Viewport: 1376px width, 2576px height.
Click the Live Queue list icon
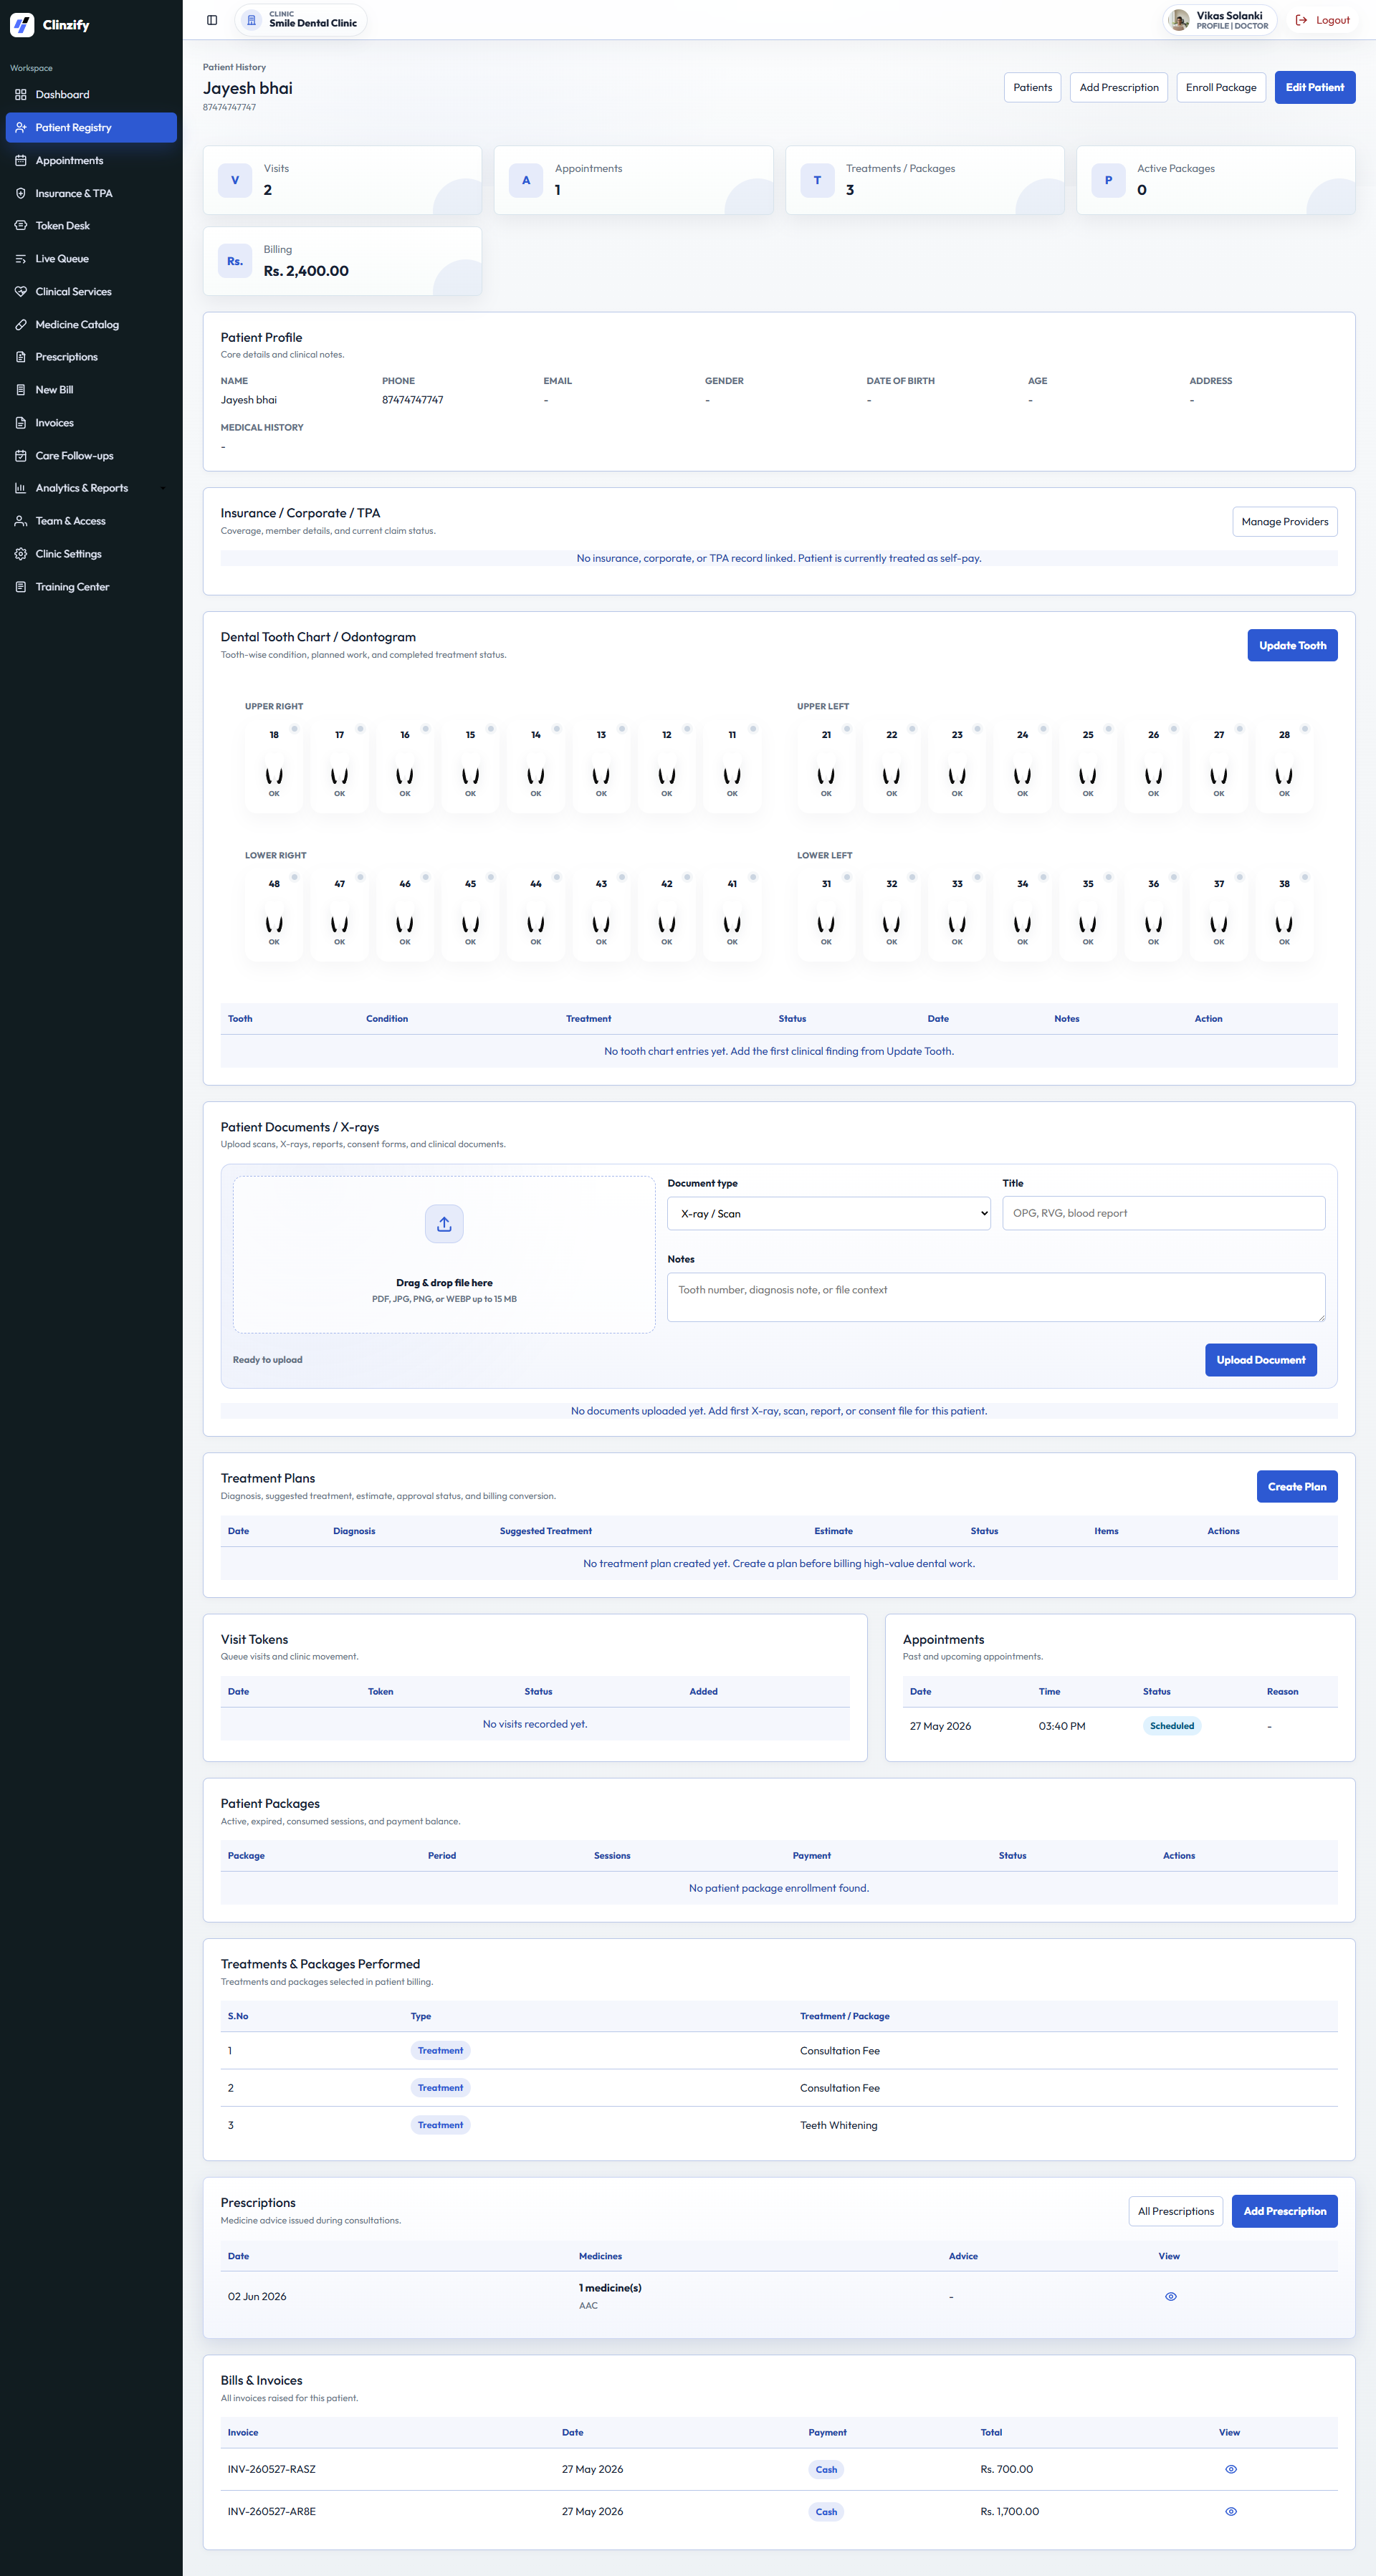click(21, 259)
